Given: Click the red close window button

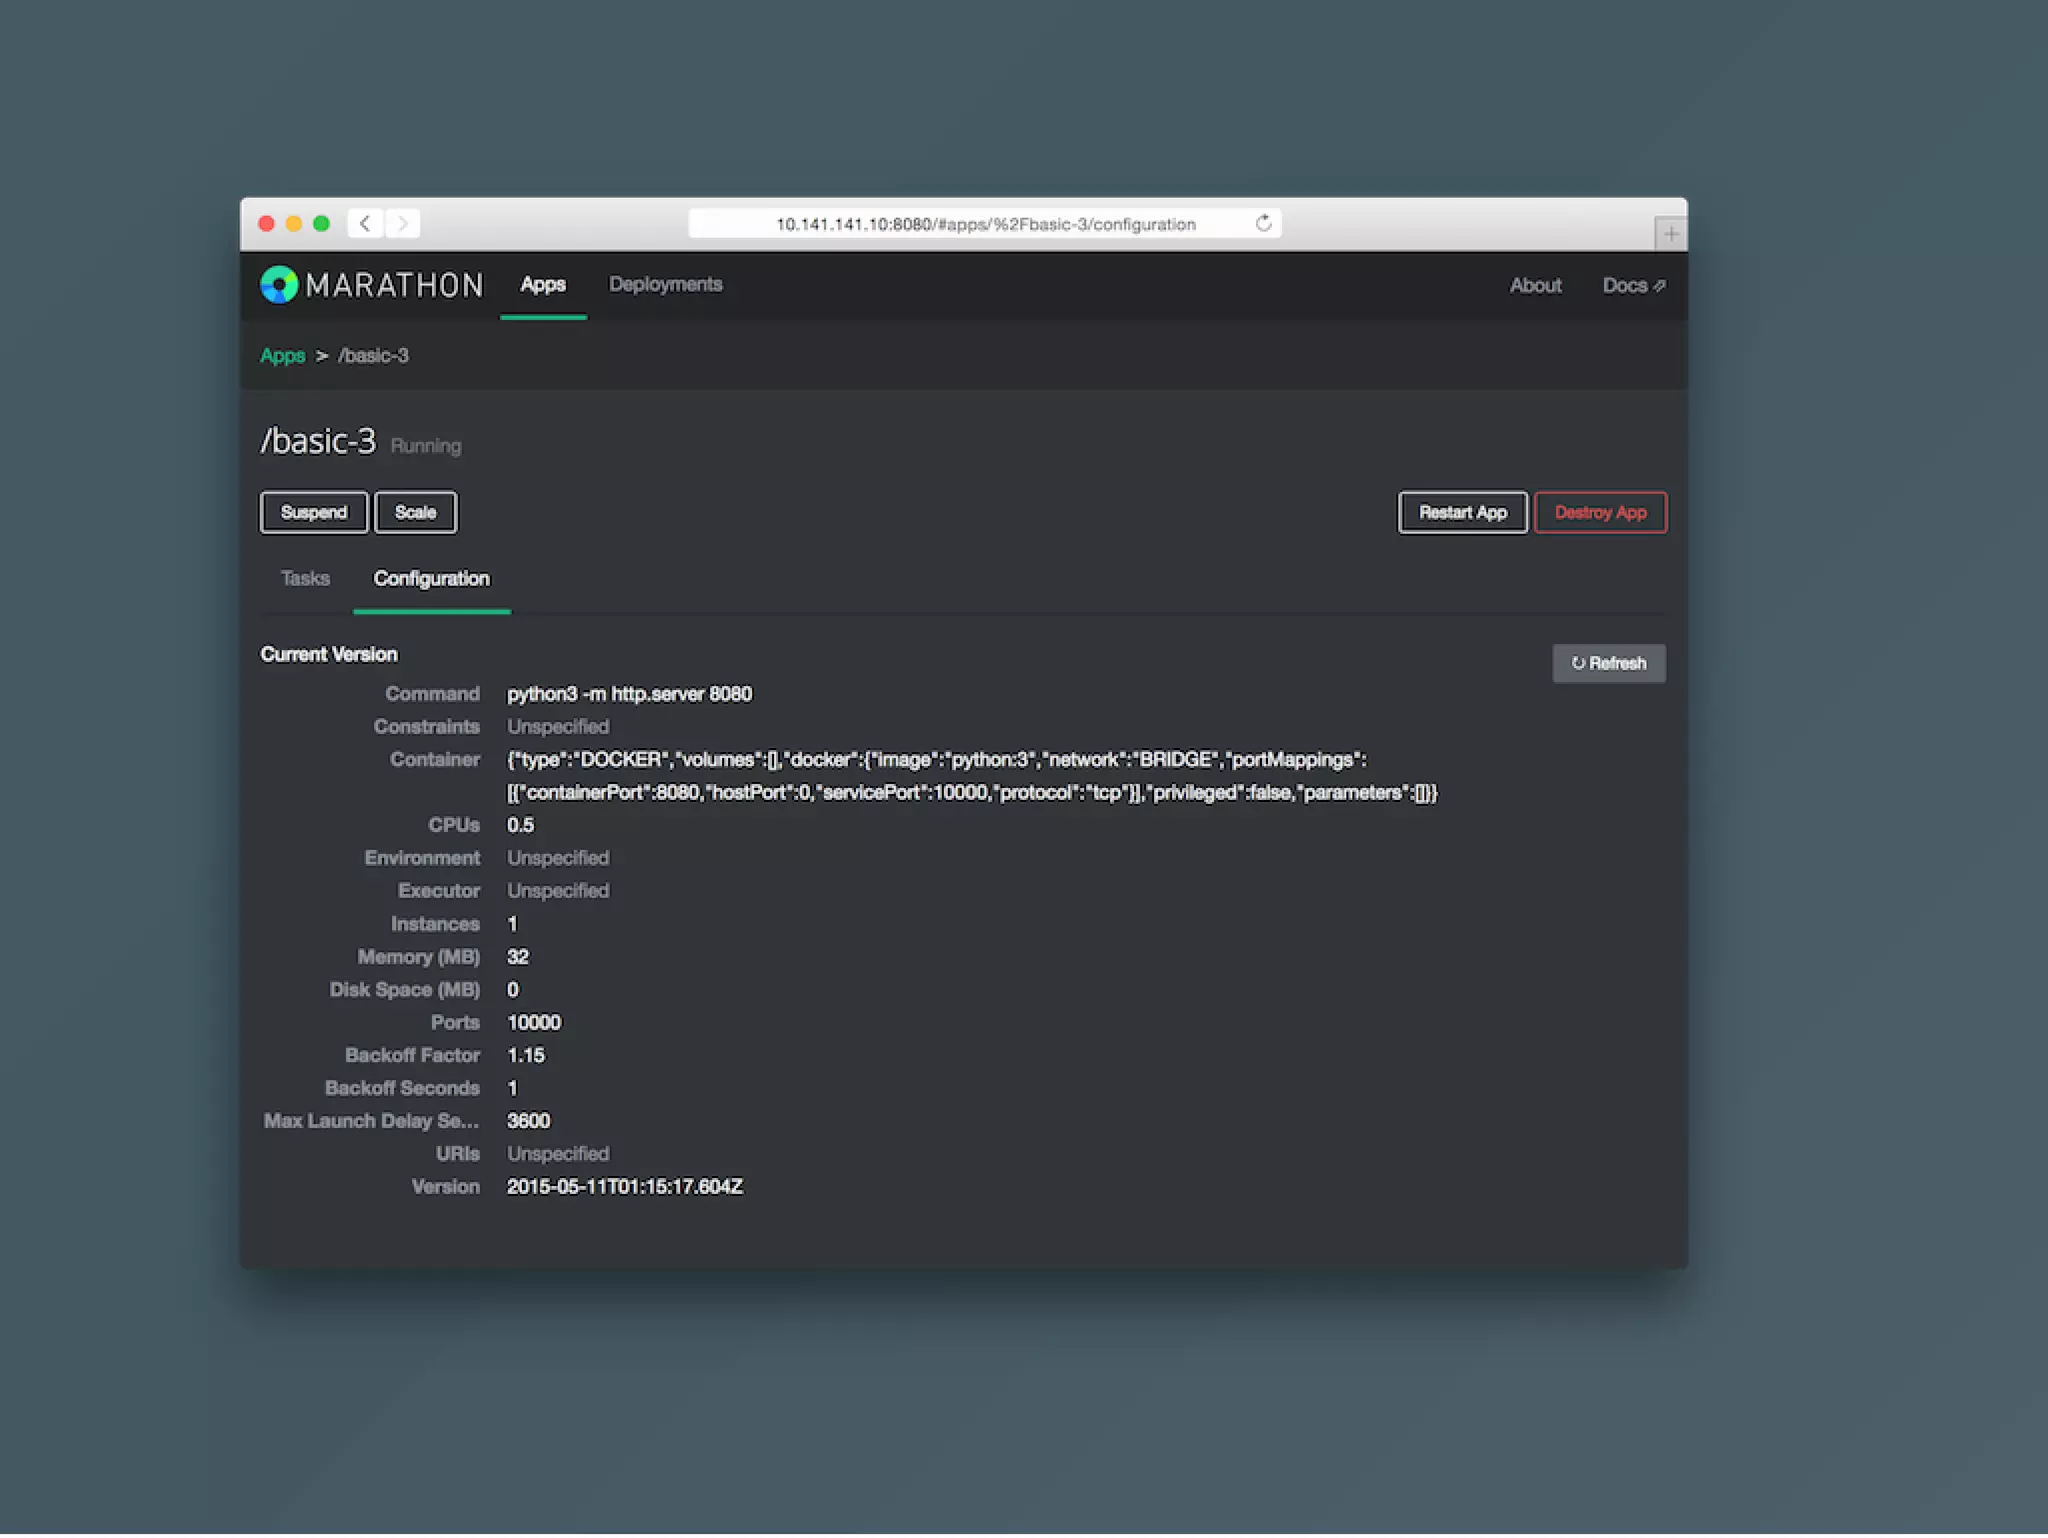Looking at the screenshot, I should (266, 223).
